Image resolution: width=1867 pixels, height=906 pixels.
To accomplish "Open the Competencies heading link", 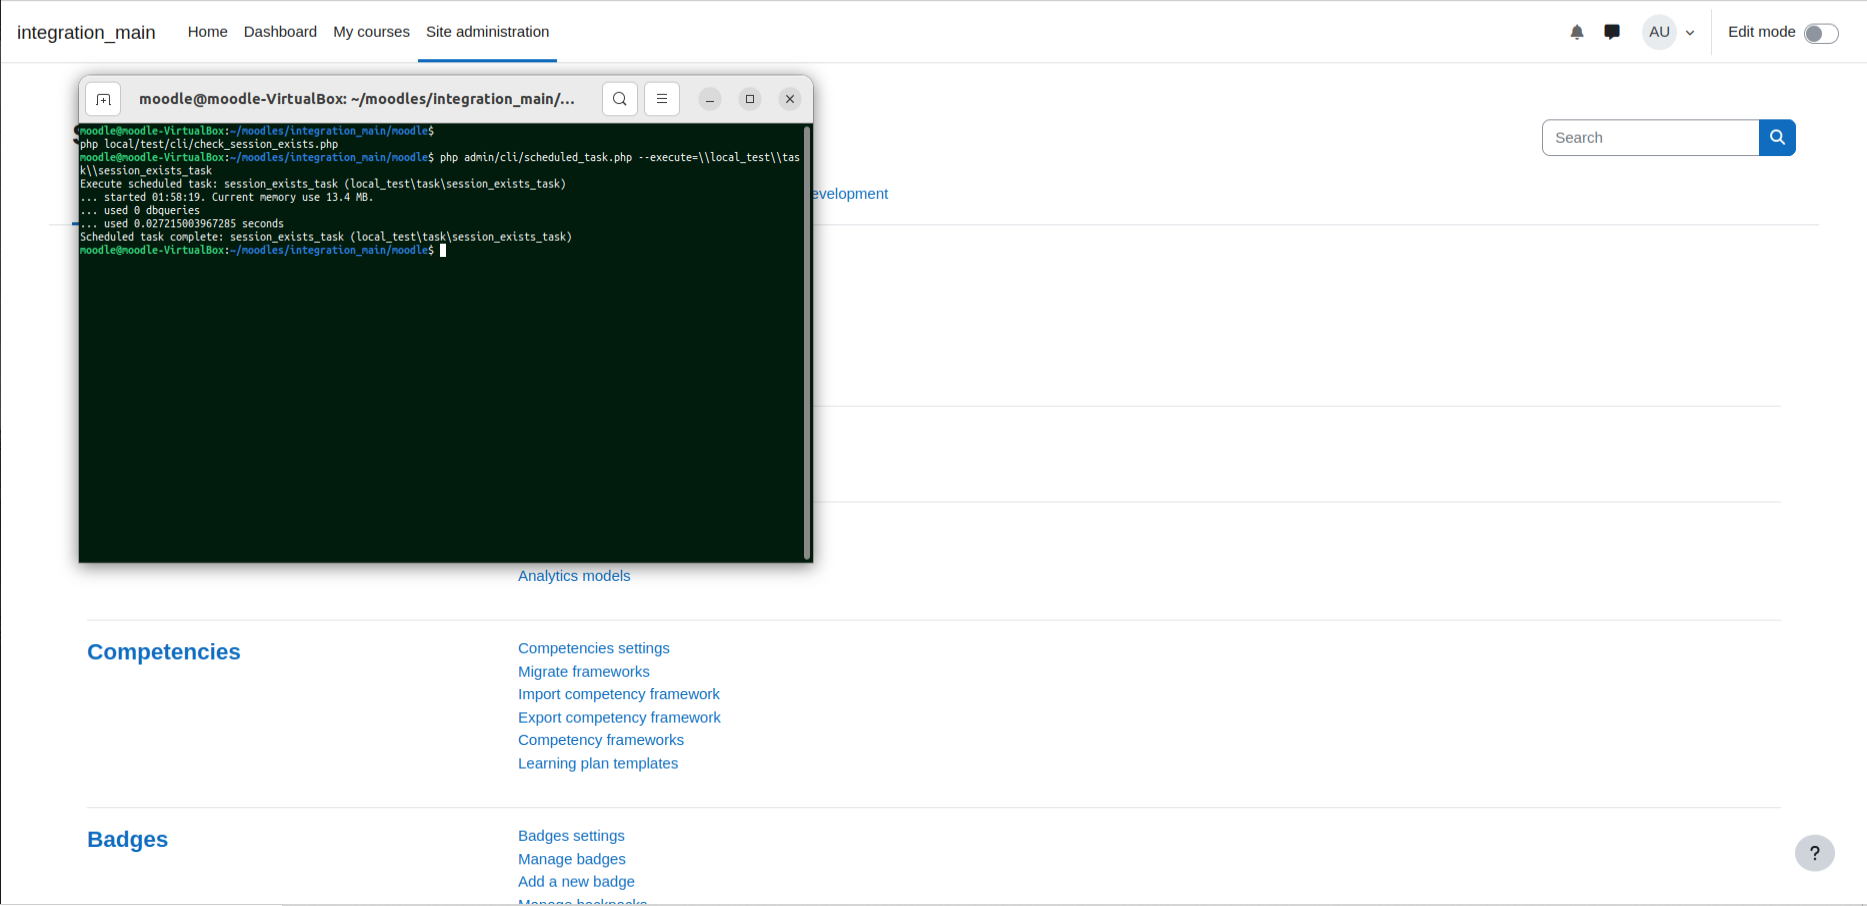I will tap(164, 652).
